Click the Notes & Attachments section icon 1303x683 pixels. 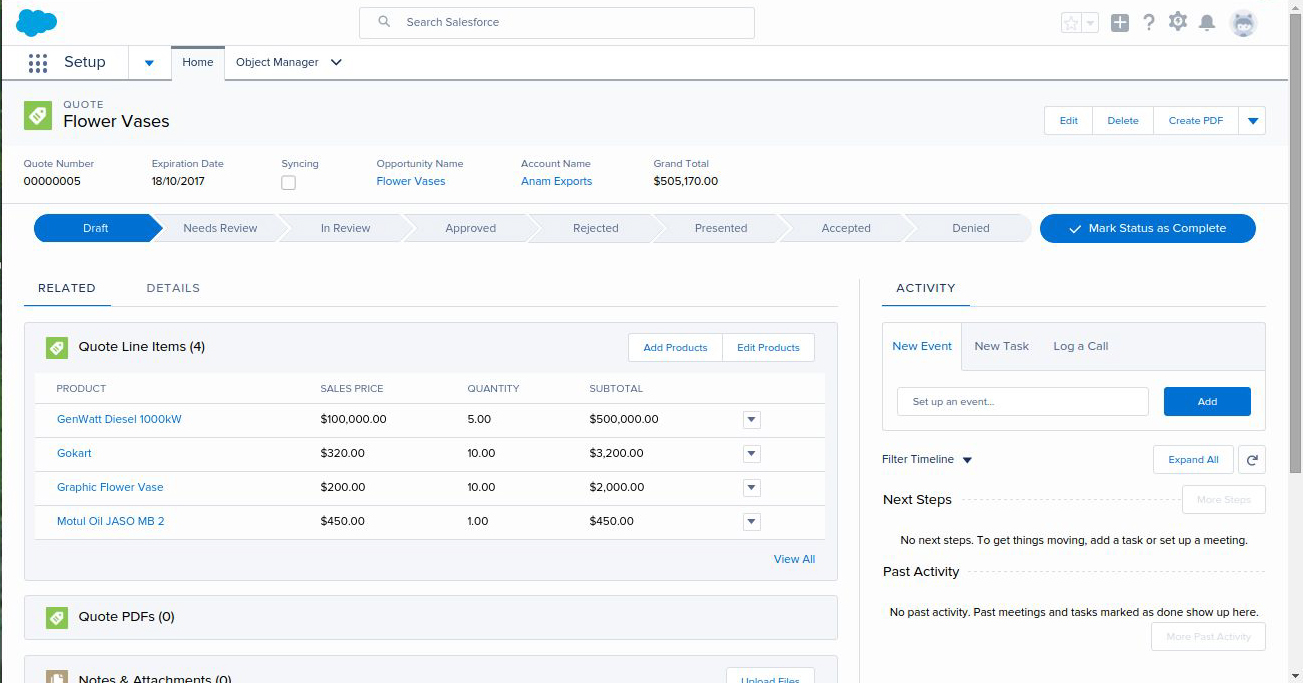(x=57, y=677)
